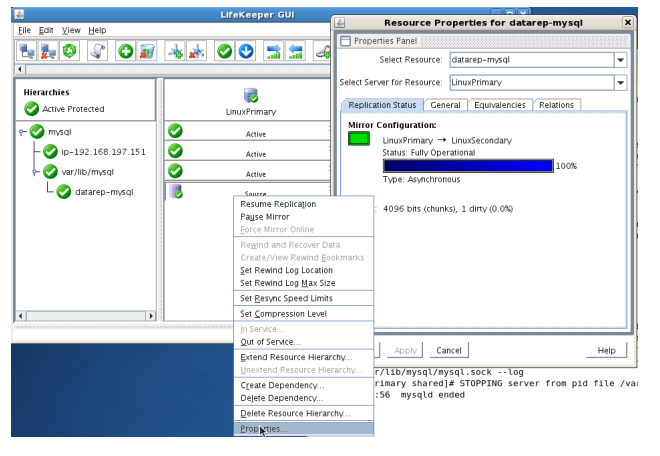Close the Resource Properties dialog
660x456 pixels.
[x=628, y=22]
